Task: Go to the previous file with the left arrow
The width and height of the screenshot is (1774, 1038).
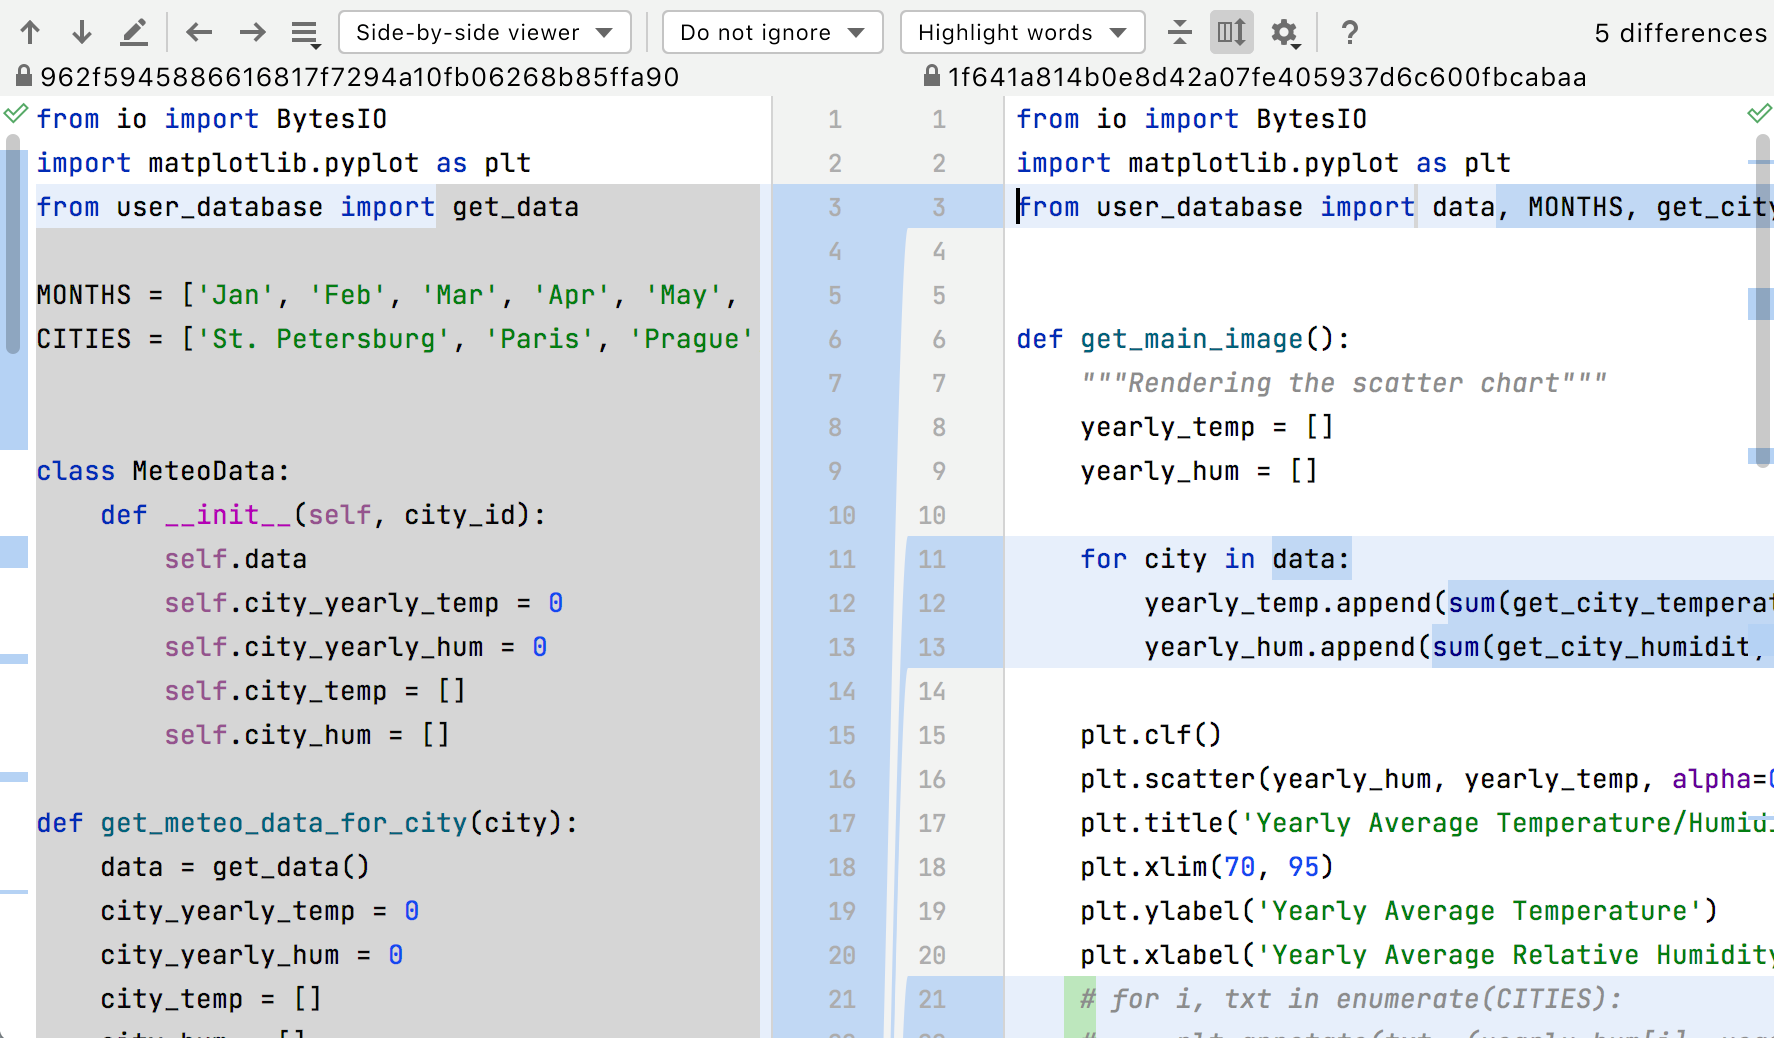Action: tap(199, 32)
